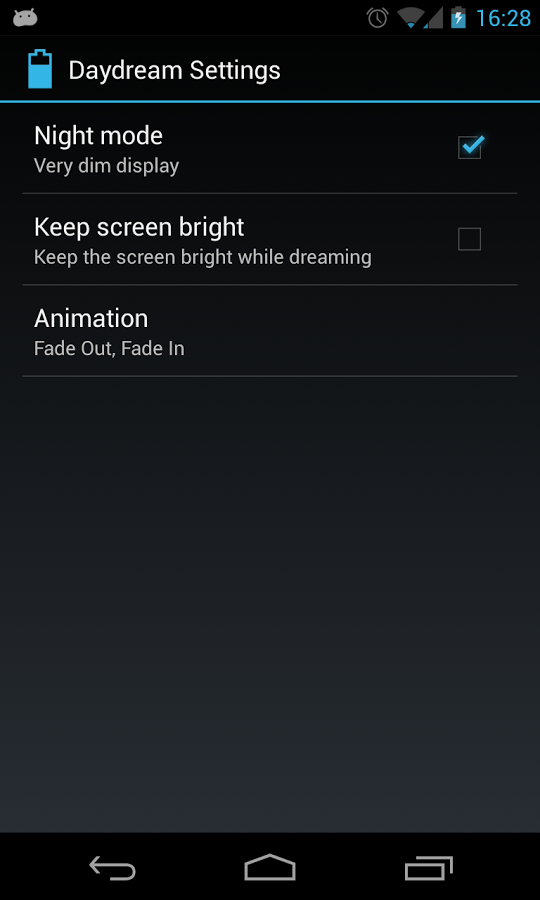The width and height of the screenshot is (540, 900).
Task: Tap the Wi-Fi signal status icon
Action: point(411,18)
